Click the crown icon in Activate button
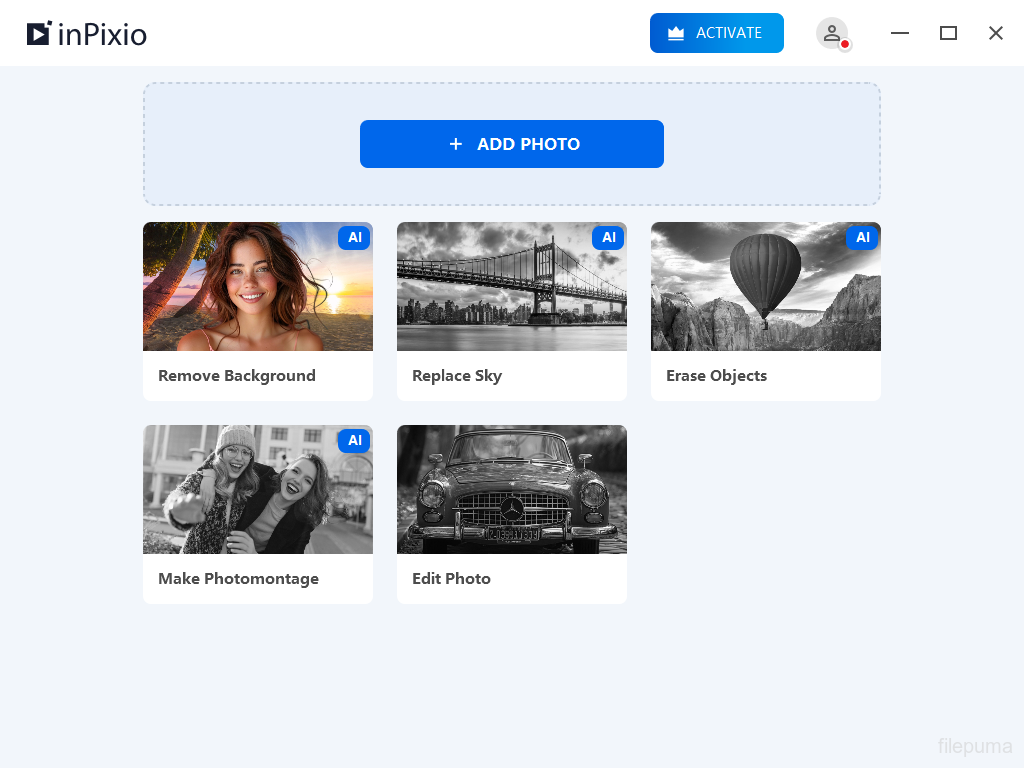Screen dimensions: 1024x768 tap(676, 33)
